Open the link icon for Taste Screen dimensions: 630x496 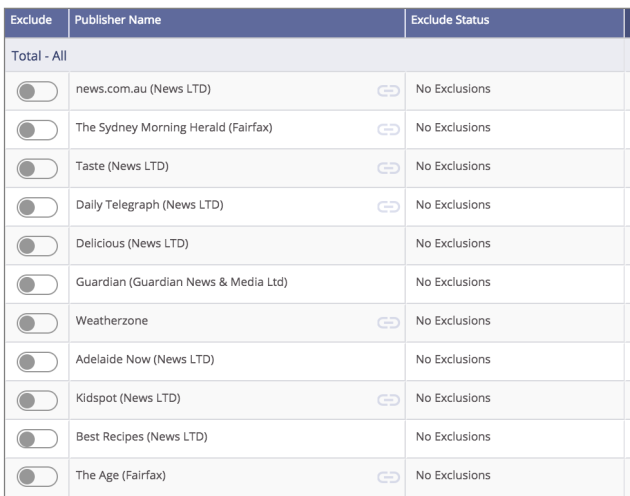coord(388,168)
